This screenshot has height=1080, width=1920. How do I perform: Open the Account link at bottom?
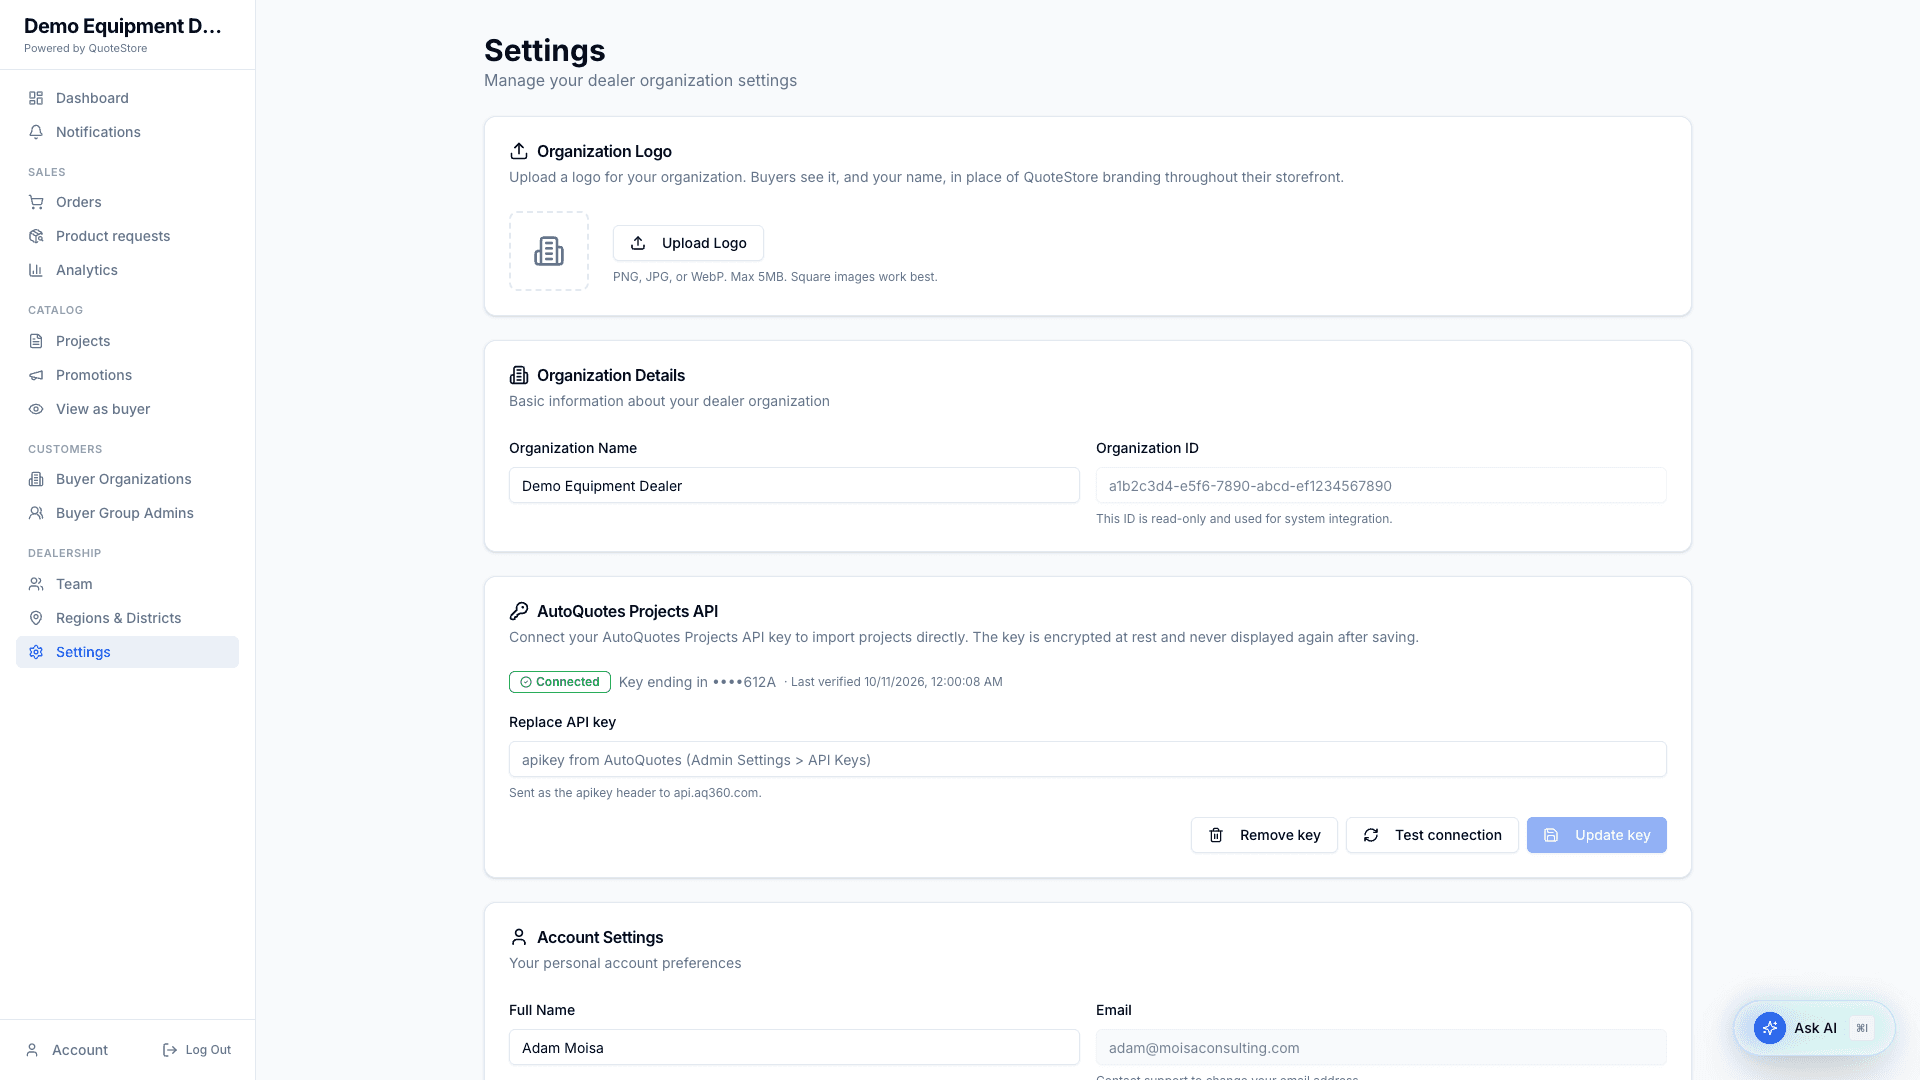click(x=66, y=1050)
